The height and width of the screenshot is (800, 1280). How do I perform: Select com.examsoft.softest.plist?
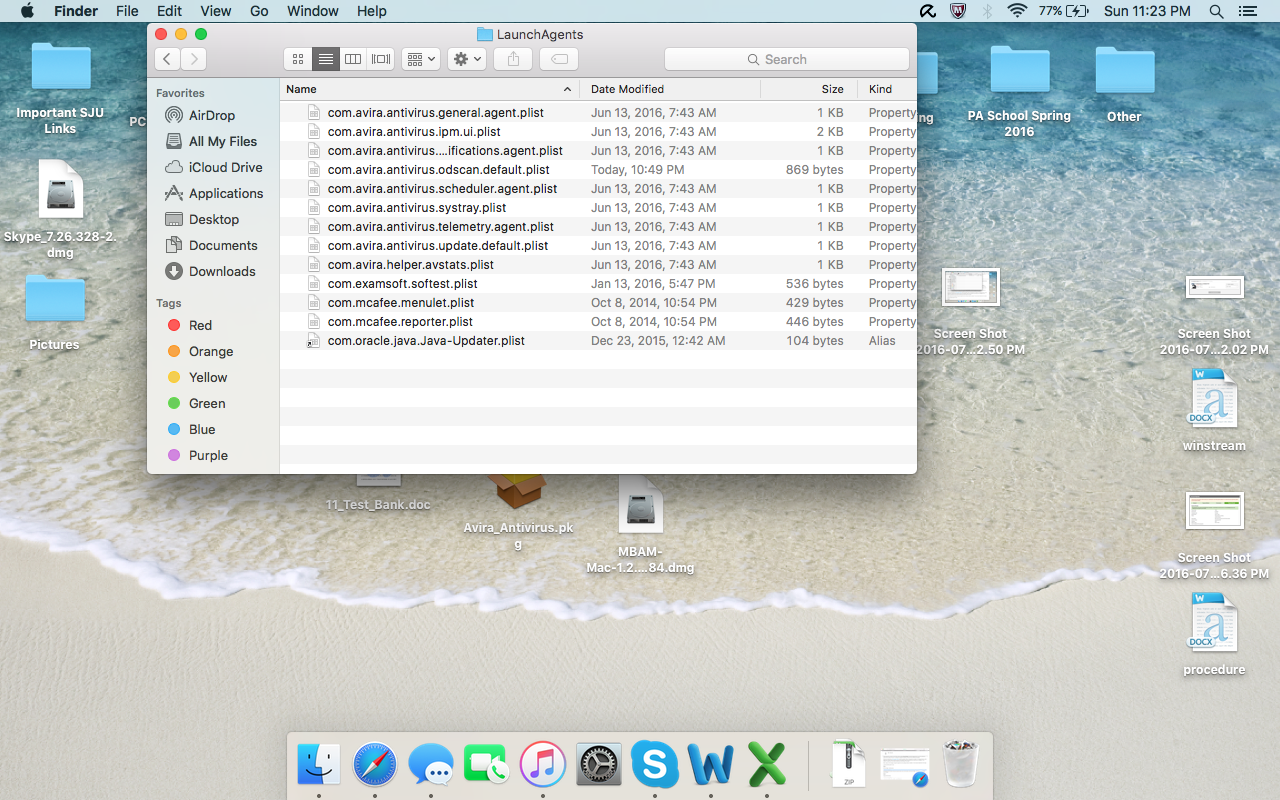[598, 284]
